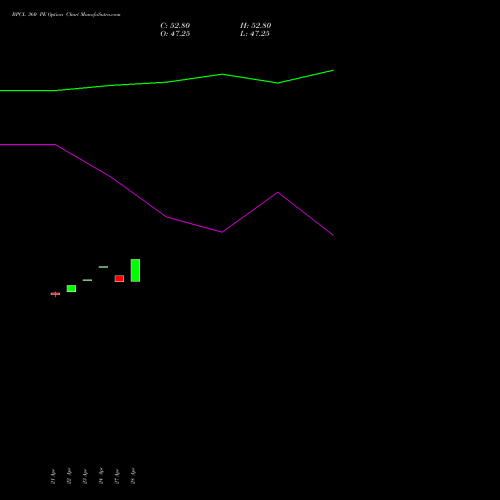Viewport: 500px width, 500px height.
Task: Click the chart title text at top-left
Action: point(66,15)
